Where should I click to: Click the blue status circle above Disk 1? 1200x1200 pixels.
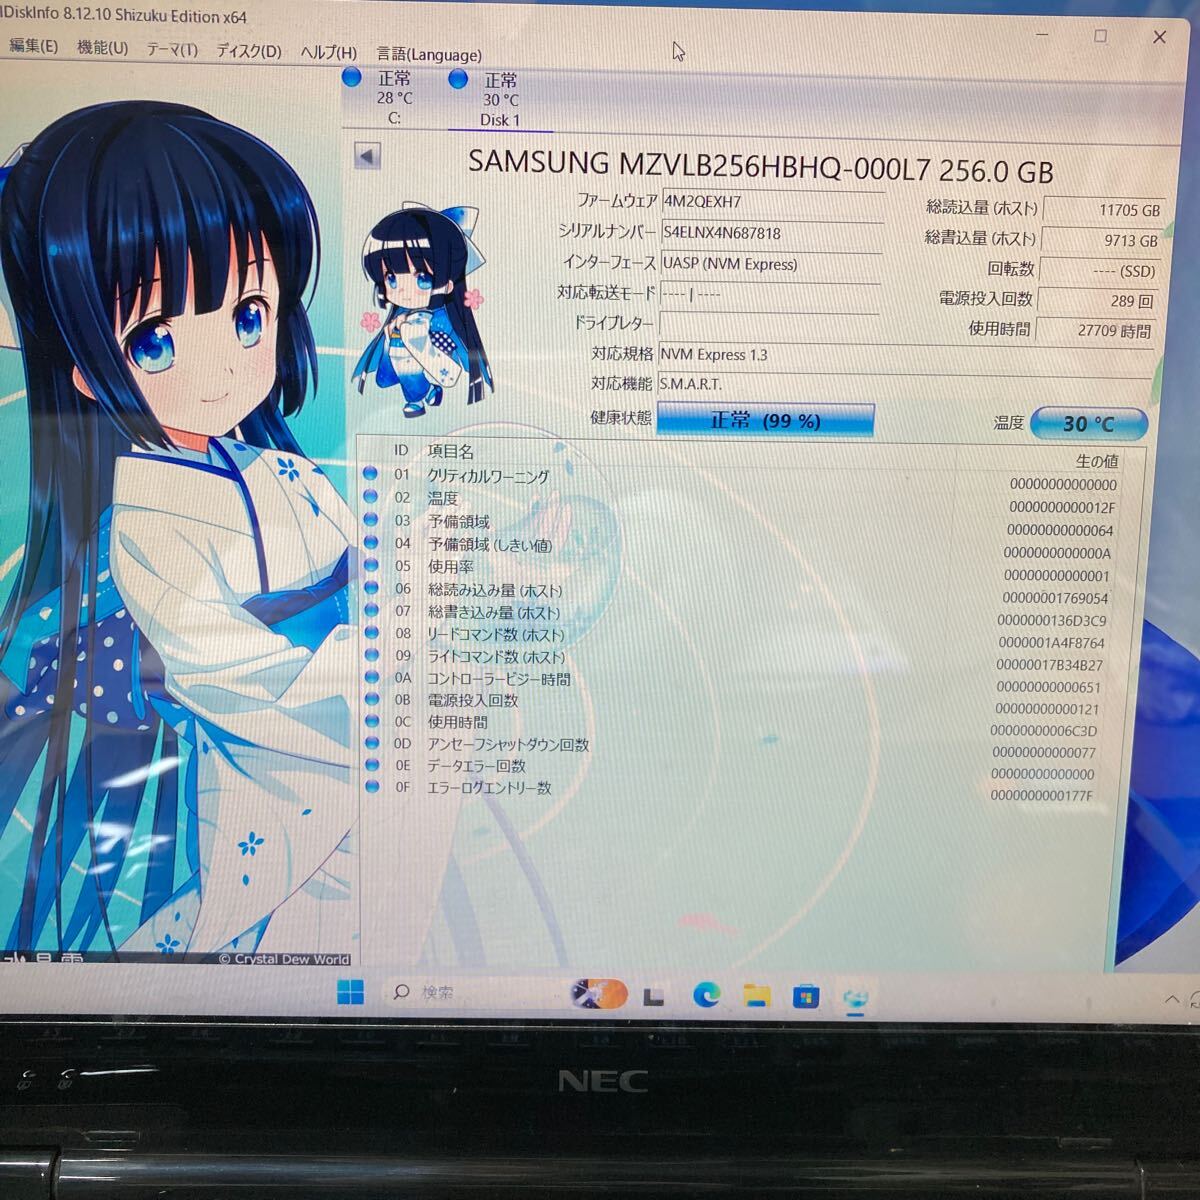(x=458, y=79)
